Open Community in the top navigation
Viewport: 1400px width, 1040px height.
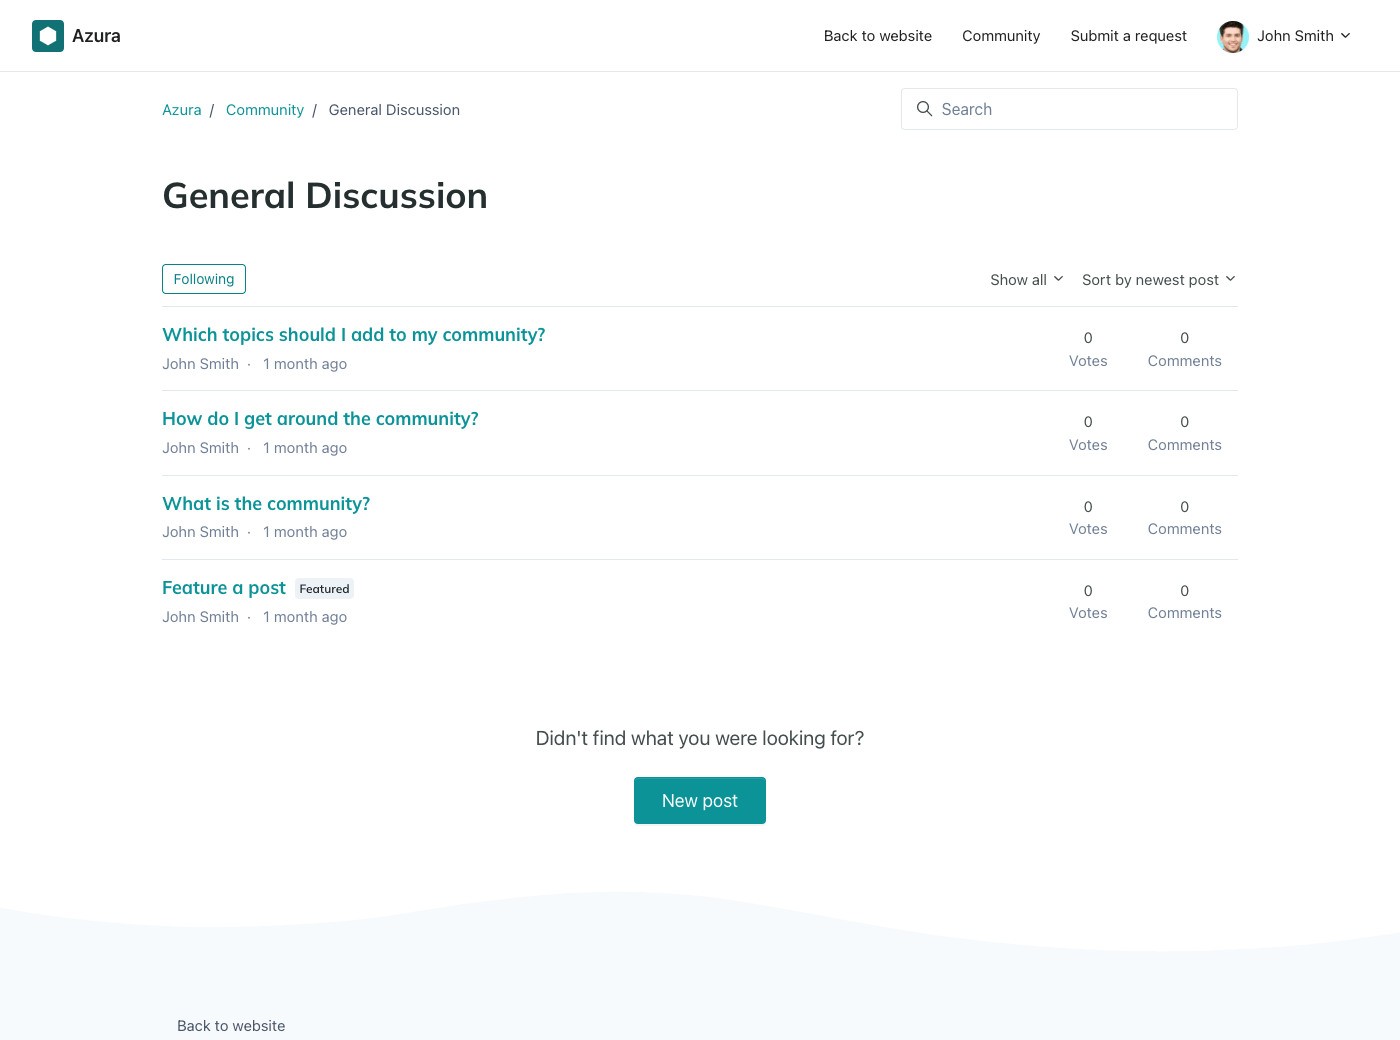pos(1000,36)
